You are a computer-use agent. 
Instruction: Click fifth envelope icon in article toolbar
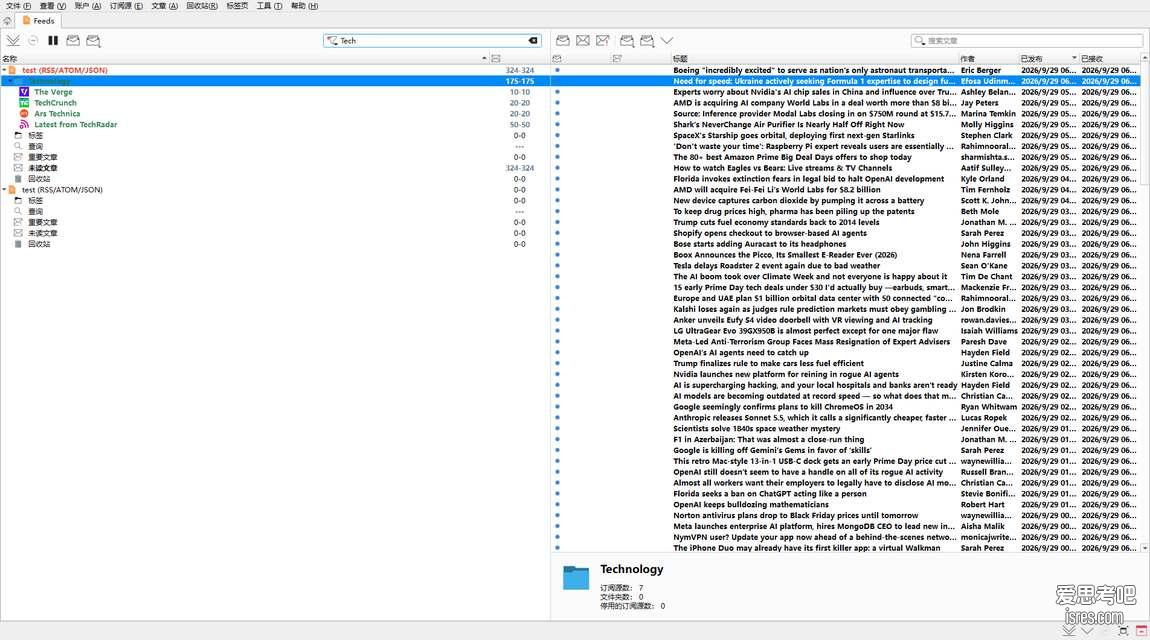click(647, 40)
